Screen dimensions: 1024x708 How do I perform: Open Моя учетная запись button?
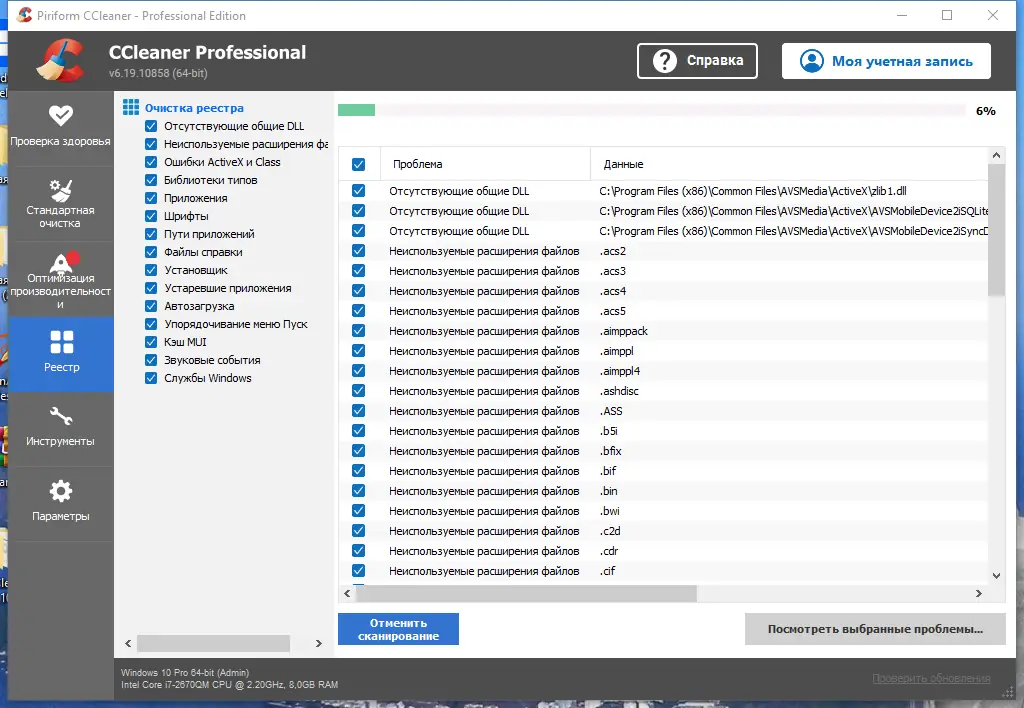point(886,61)
